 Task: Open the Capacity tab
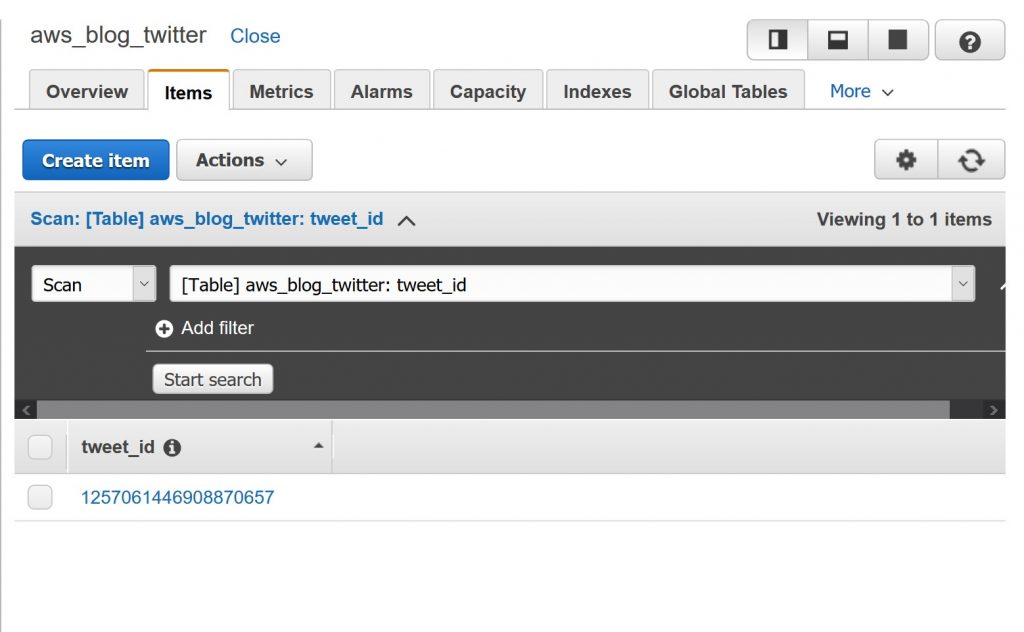pos(488,91)
